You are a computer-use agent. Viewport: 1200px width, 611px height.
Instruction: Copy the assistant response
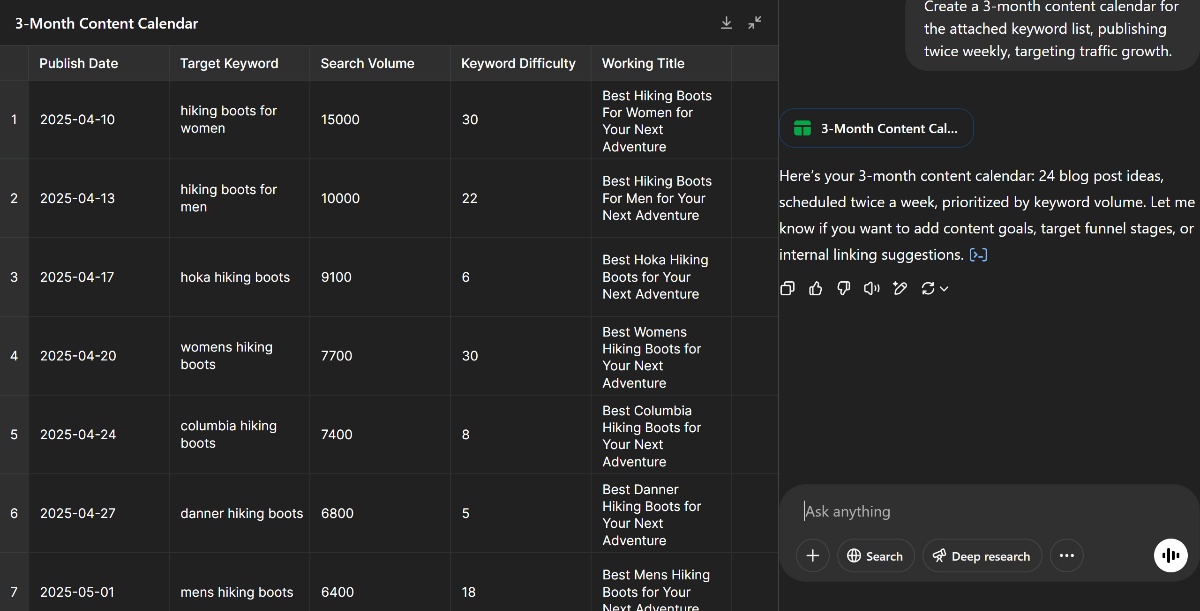click(x=787, y=288)
